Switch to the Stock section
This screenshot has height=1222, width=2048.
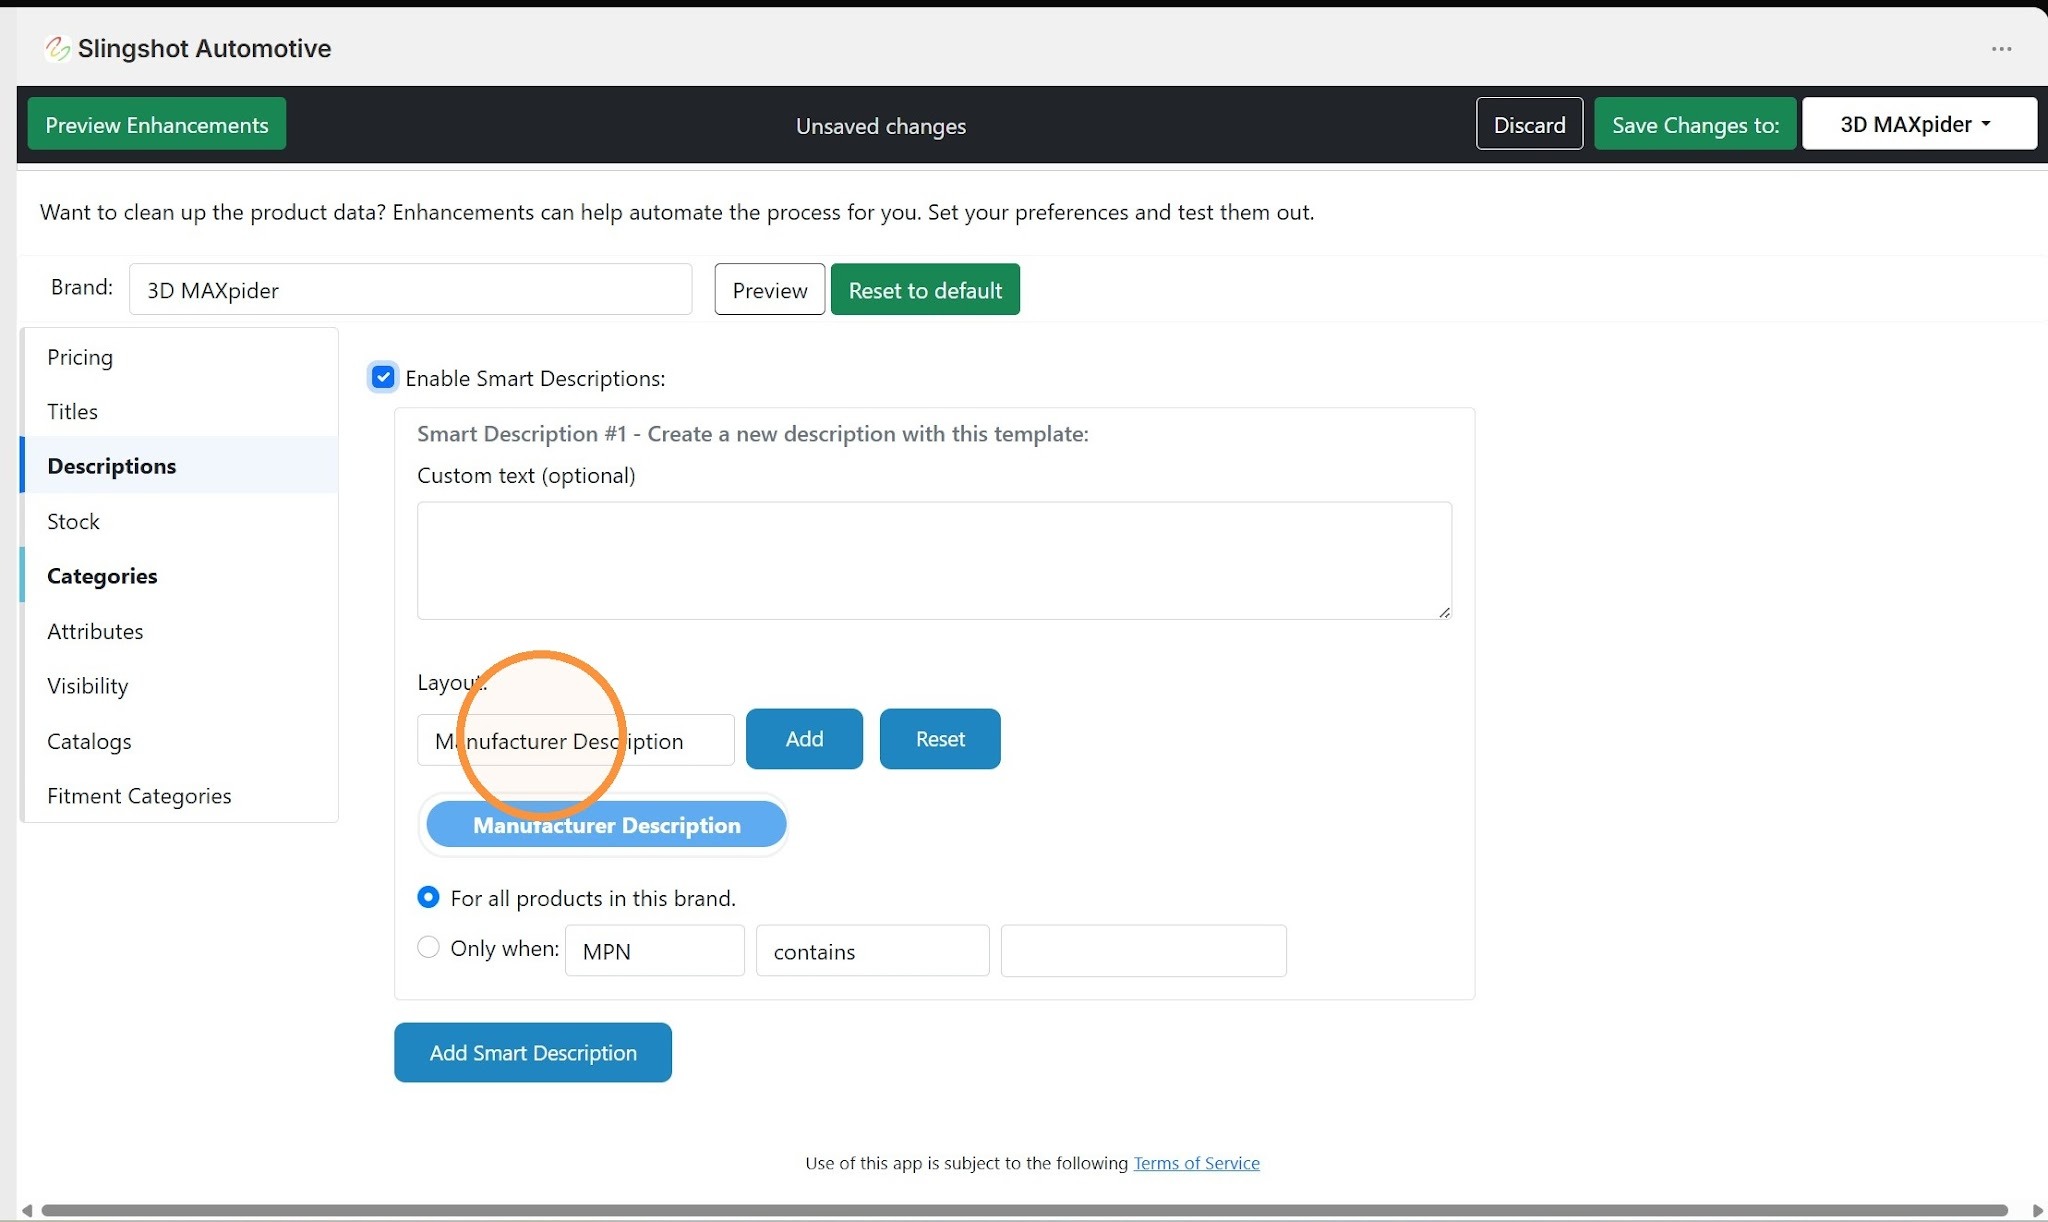(180, 521)
